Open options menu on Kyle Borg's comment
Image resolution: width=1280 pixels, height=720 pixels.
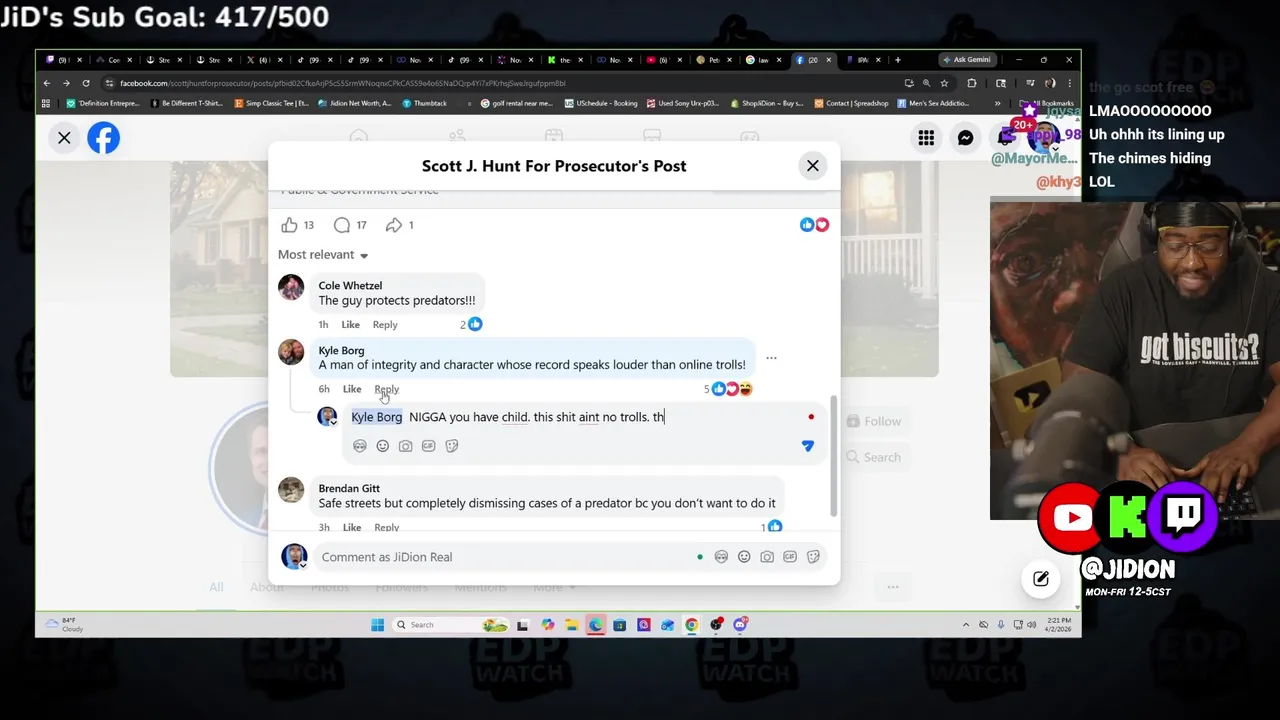click(771, 358)
